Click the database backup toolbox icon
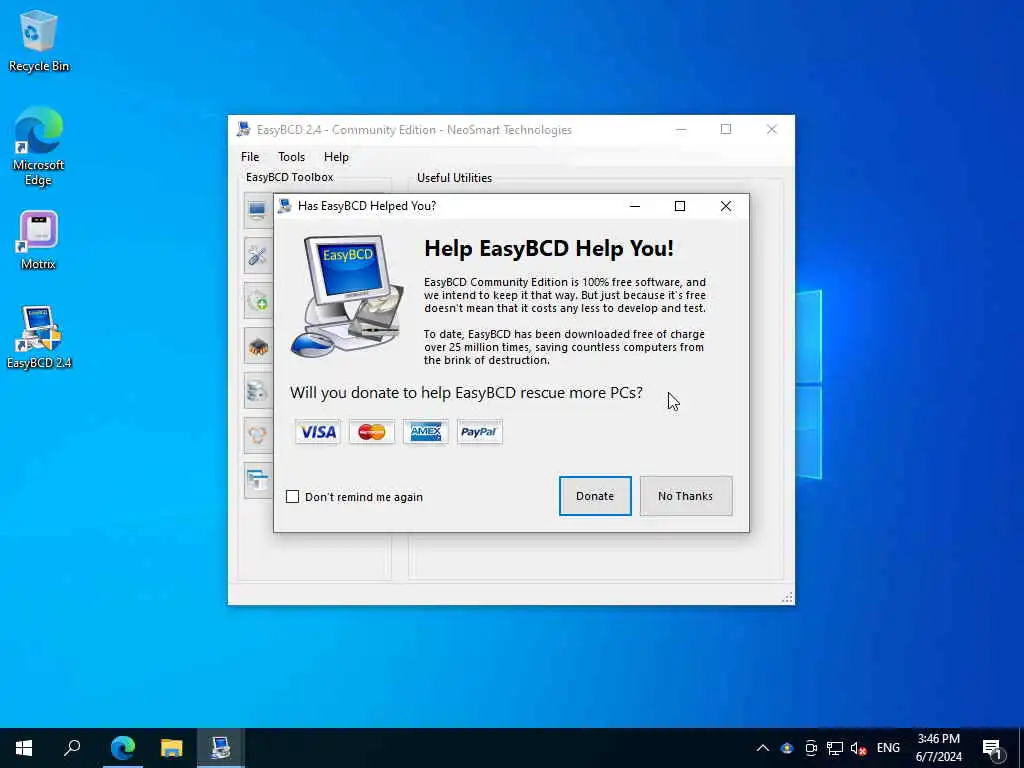This screenshot has width=1024, height=768. (258, 391)
